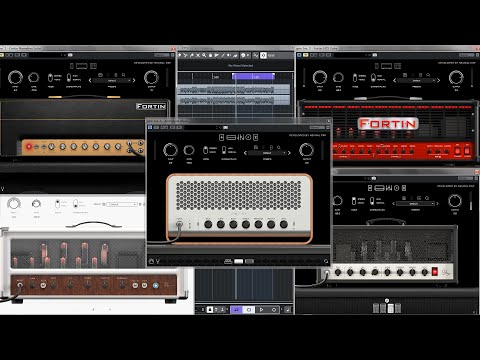480x360 pixels.
Task: Open cab section round icon in center window
Action: point(249,137)
